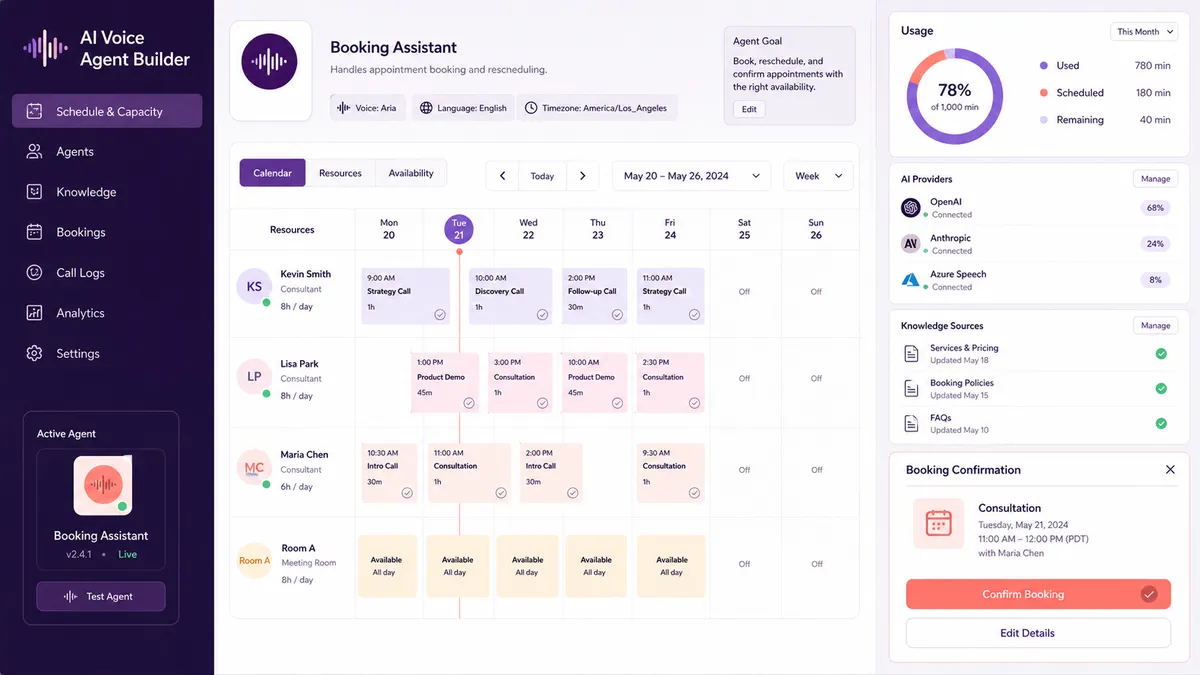The image size is (1200, 675).
Task: Open Analytics in the sidebar menu
Action: [107, 313]
